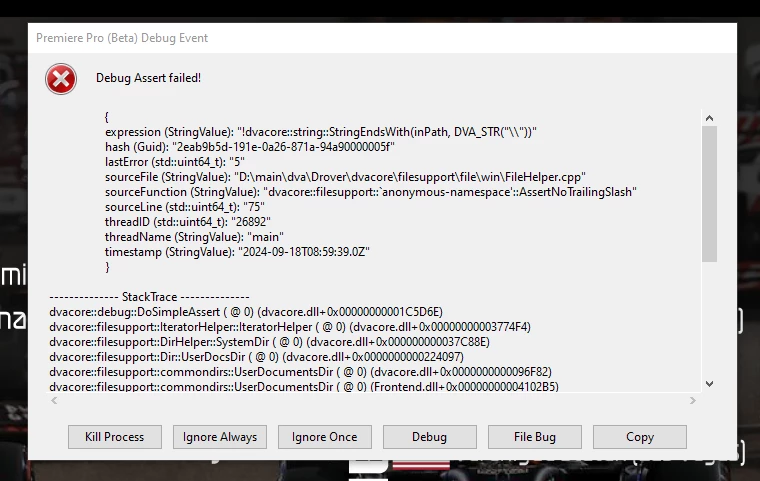760x481 pixels.
Task: Click the DirHelper::SystemDir stack entry
Action: click(x=269, y=342)
